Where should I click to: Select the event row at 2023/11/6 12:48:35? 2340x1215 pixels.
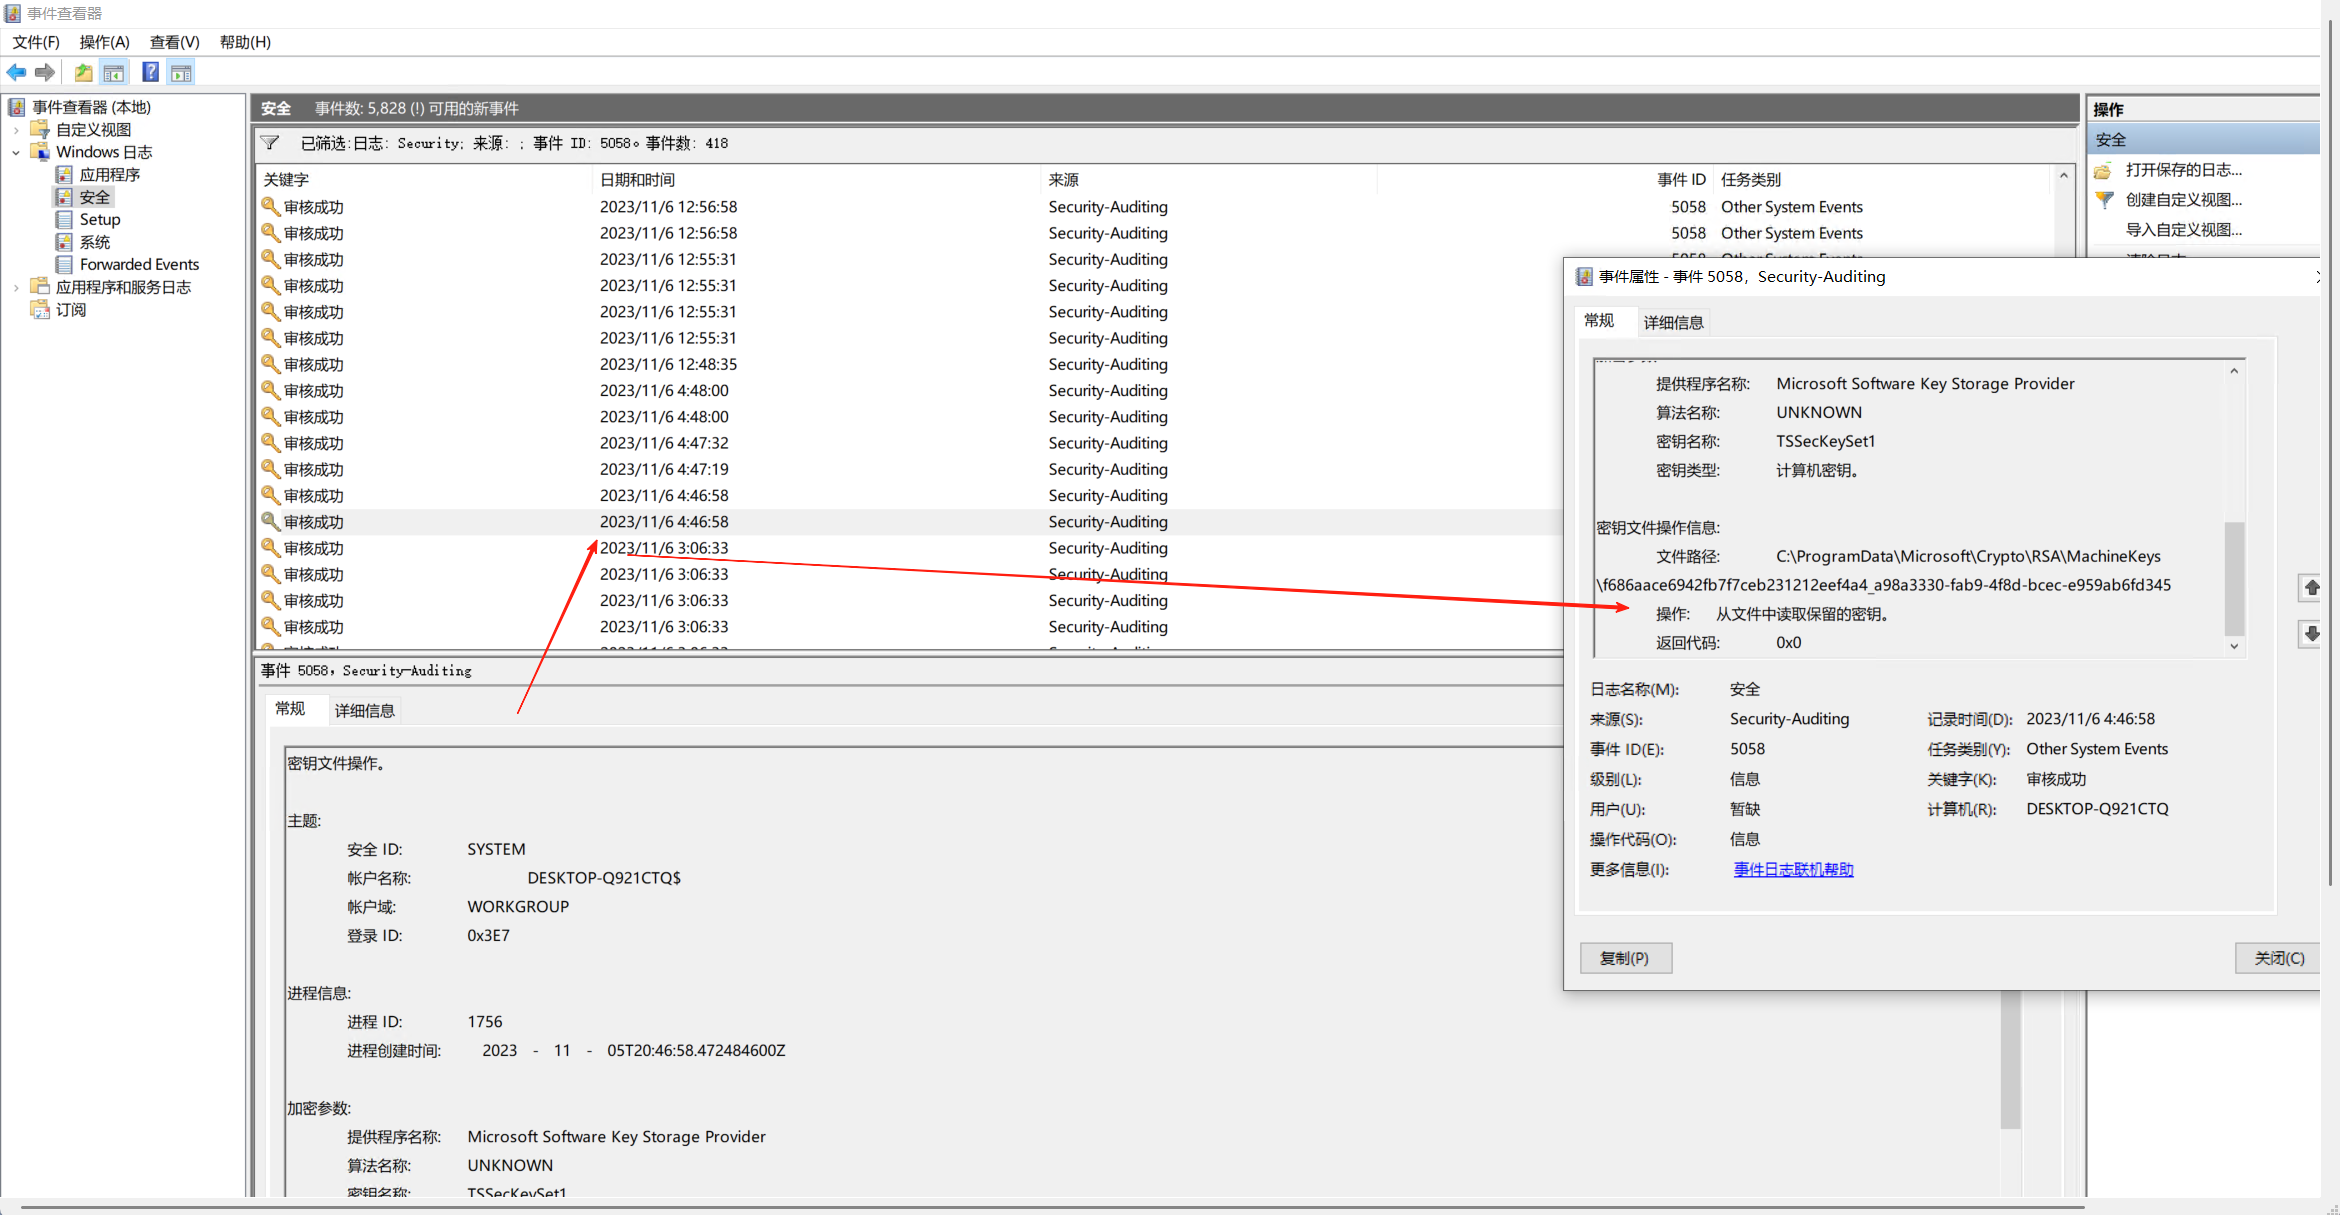click(668, 364)
